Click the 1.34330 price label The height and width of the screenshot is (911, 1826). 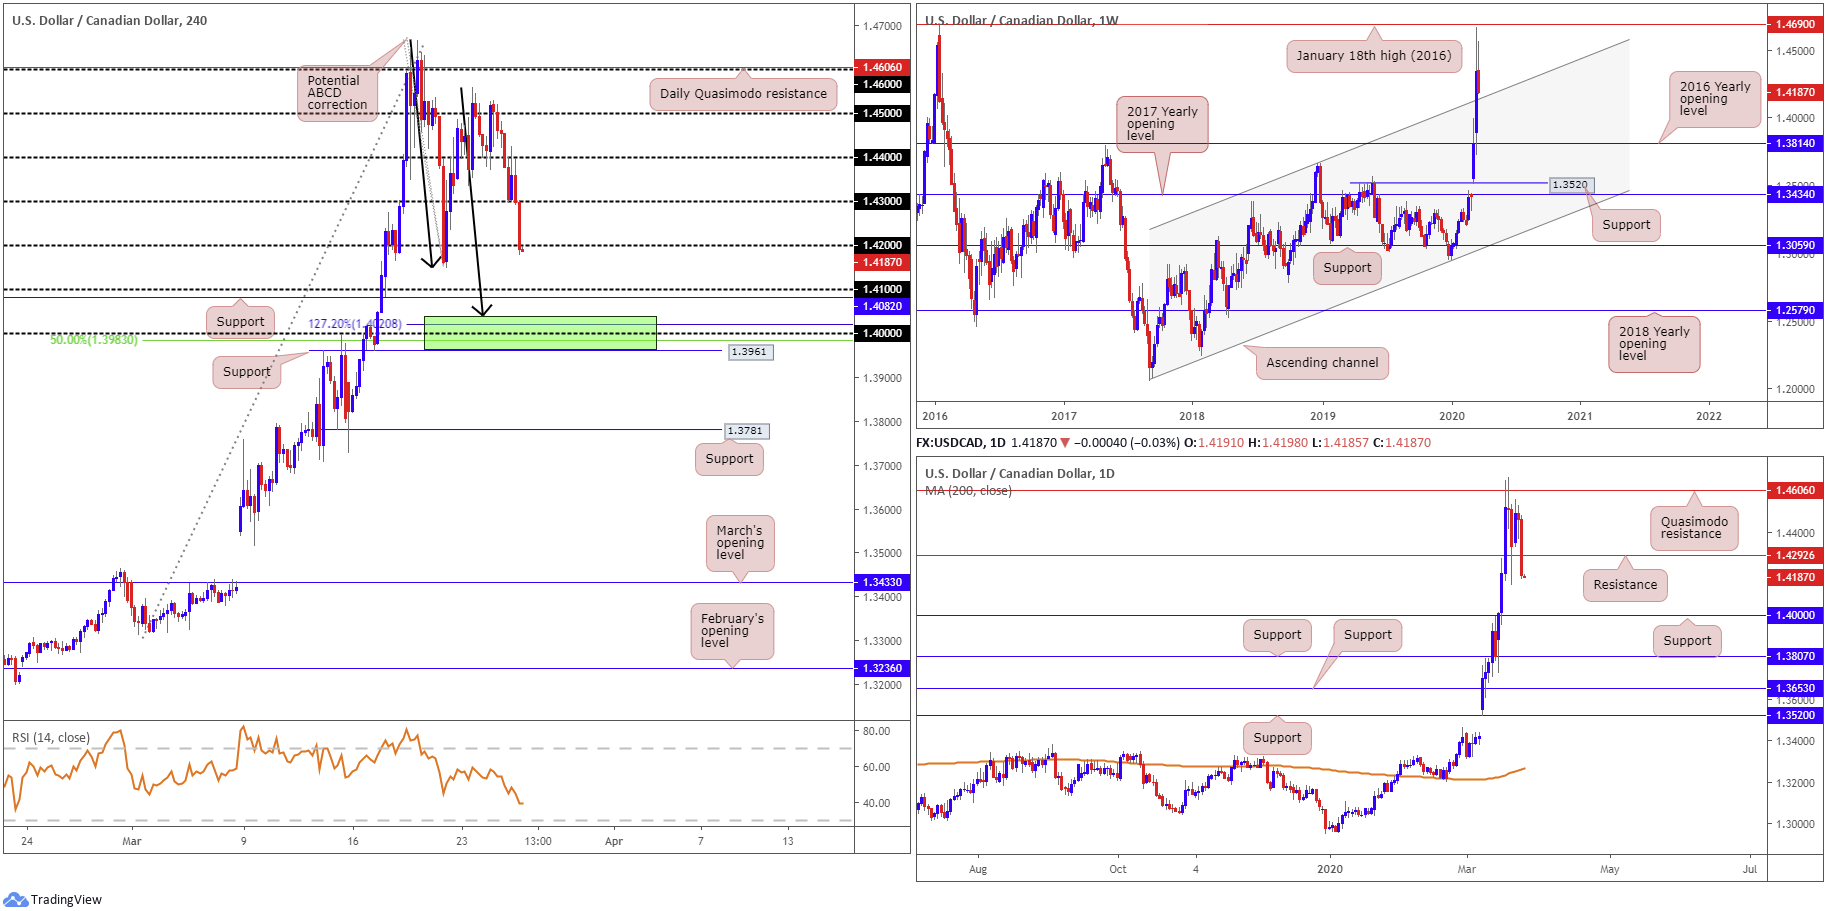pyautogui.click(x=882, y=582)
